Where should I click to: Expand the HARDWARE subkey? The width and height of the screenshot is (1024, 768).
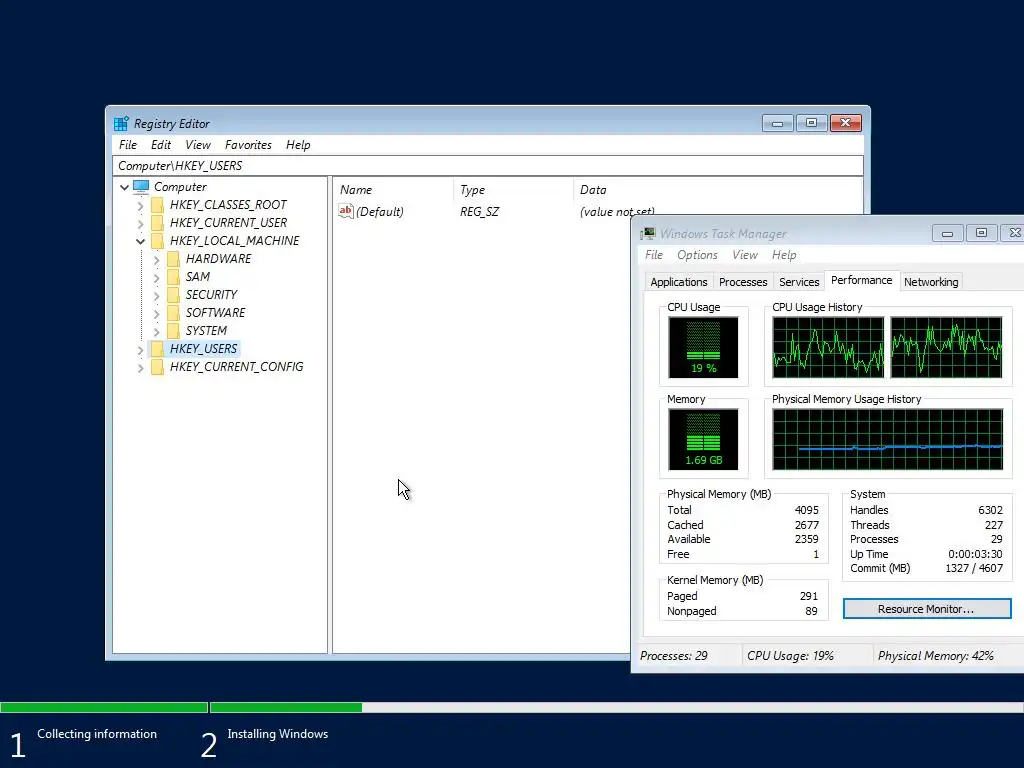(156, 259)
